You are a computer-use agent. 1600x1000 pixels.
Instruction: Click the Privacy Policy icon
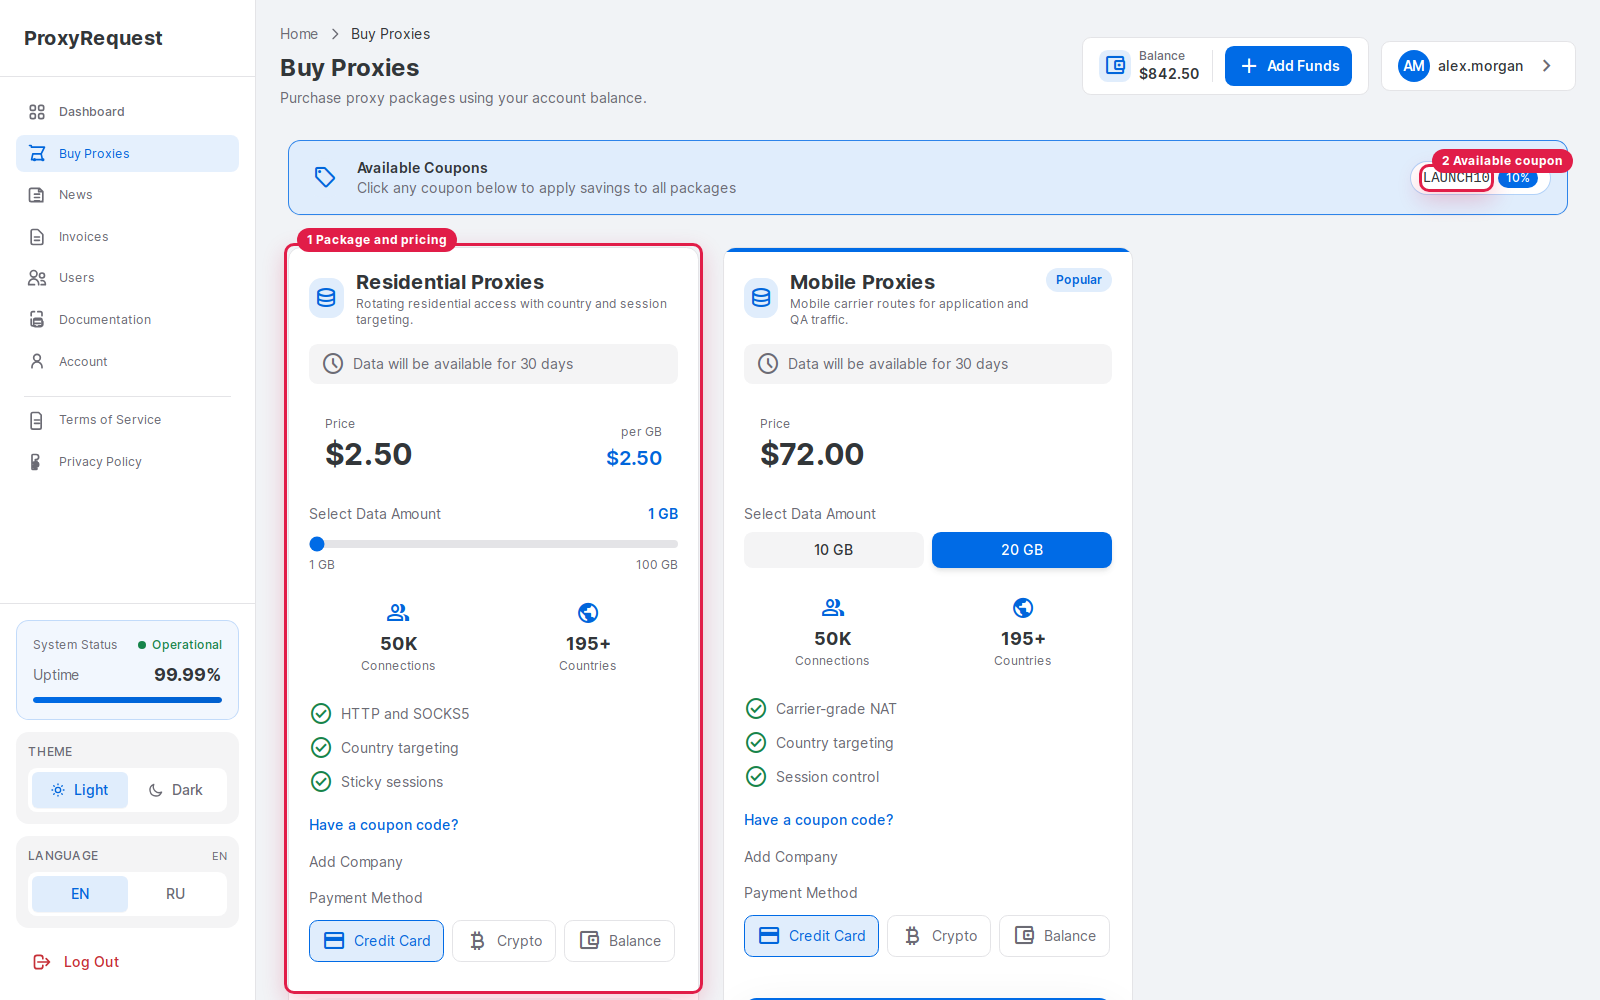37,462
